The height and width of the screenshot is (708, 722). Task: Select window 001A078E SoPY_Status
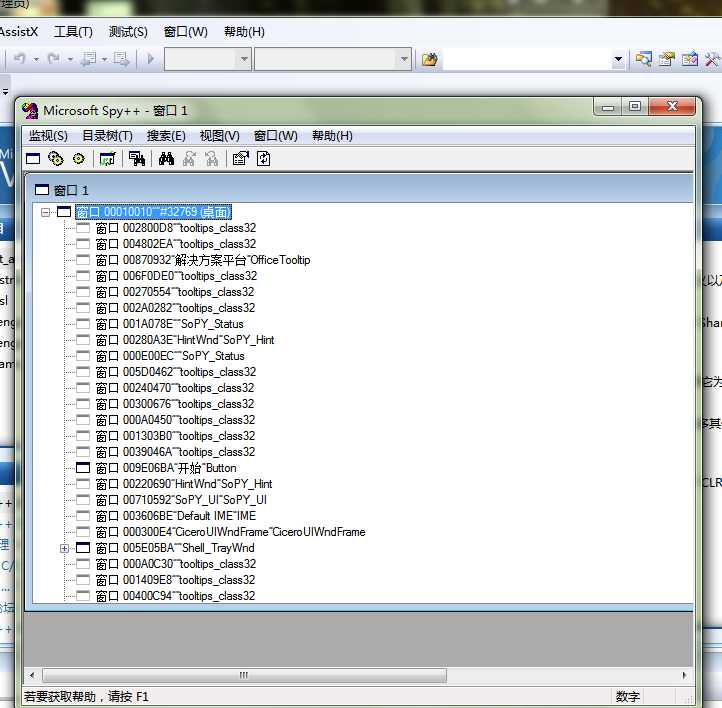(169, 324)
